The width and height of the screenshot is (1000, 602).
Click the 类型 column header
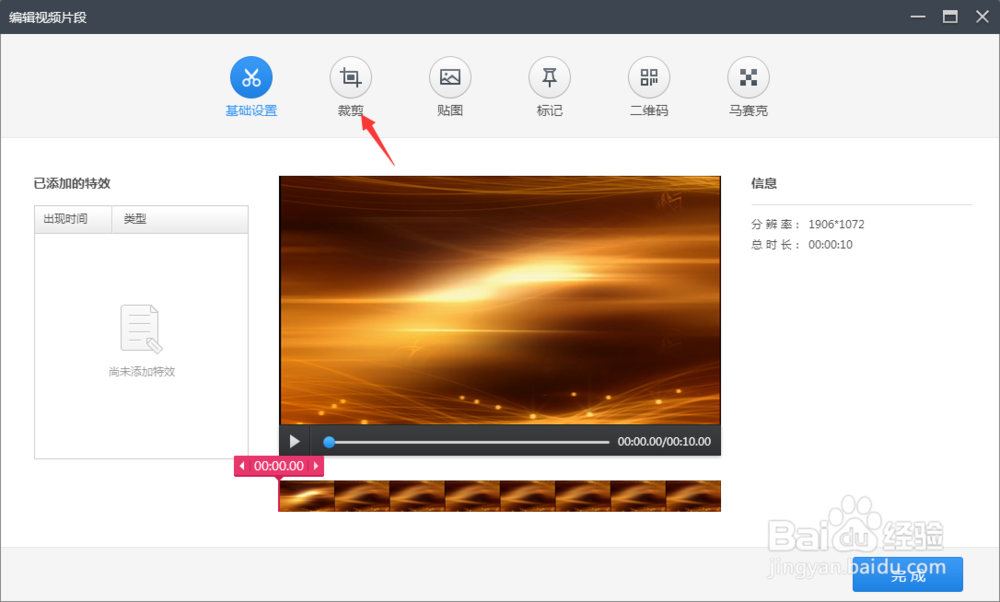180,219
